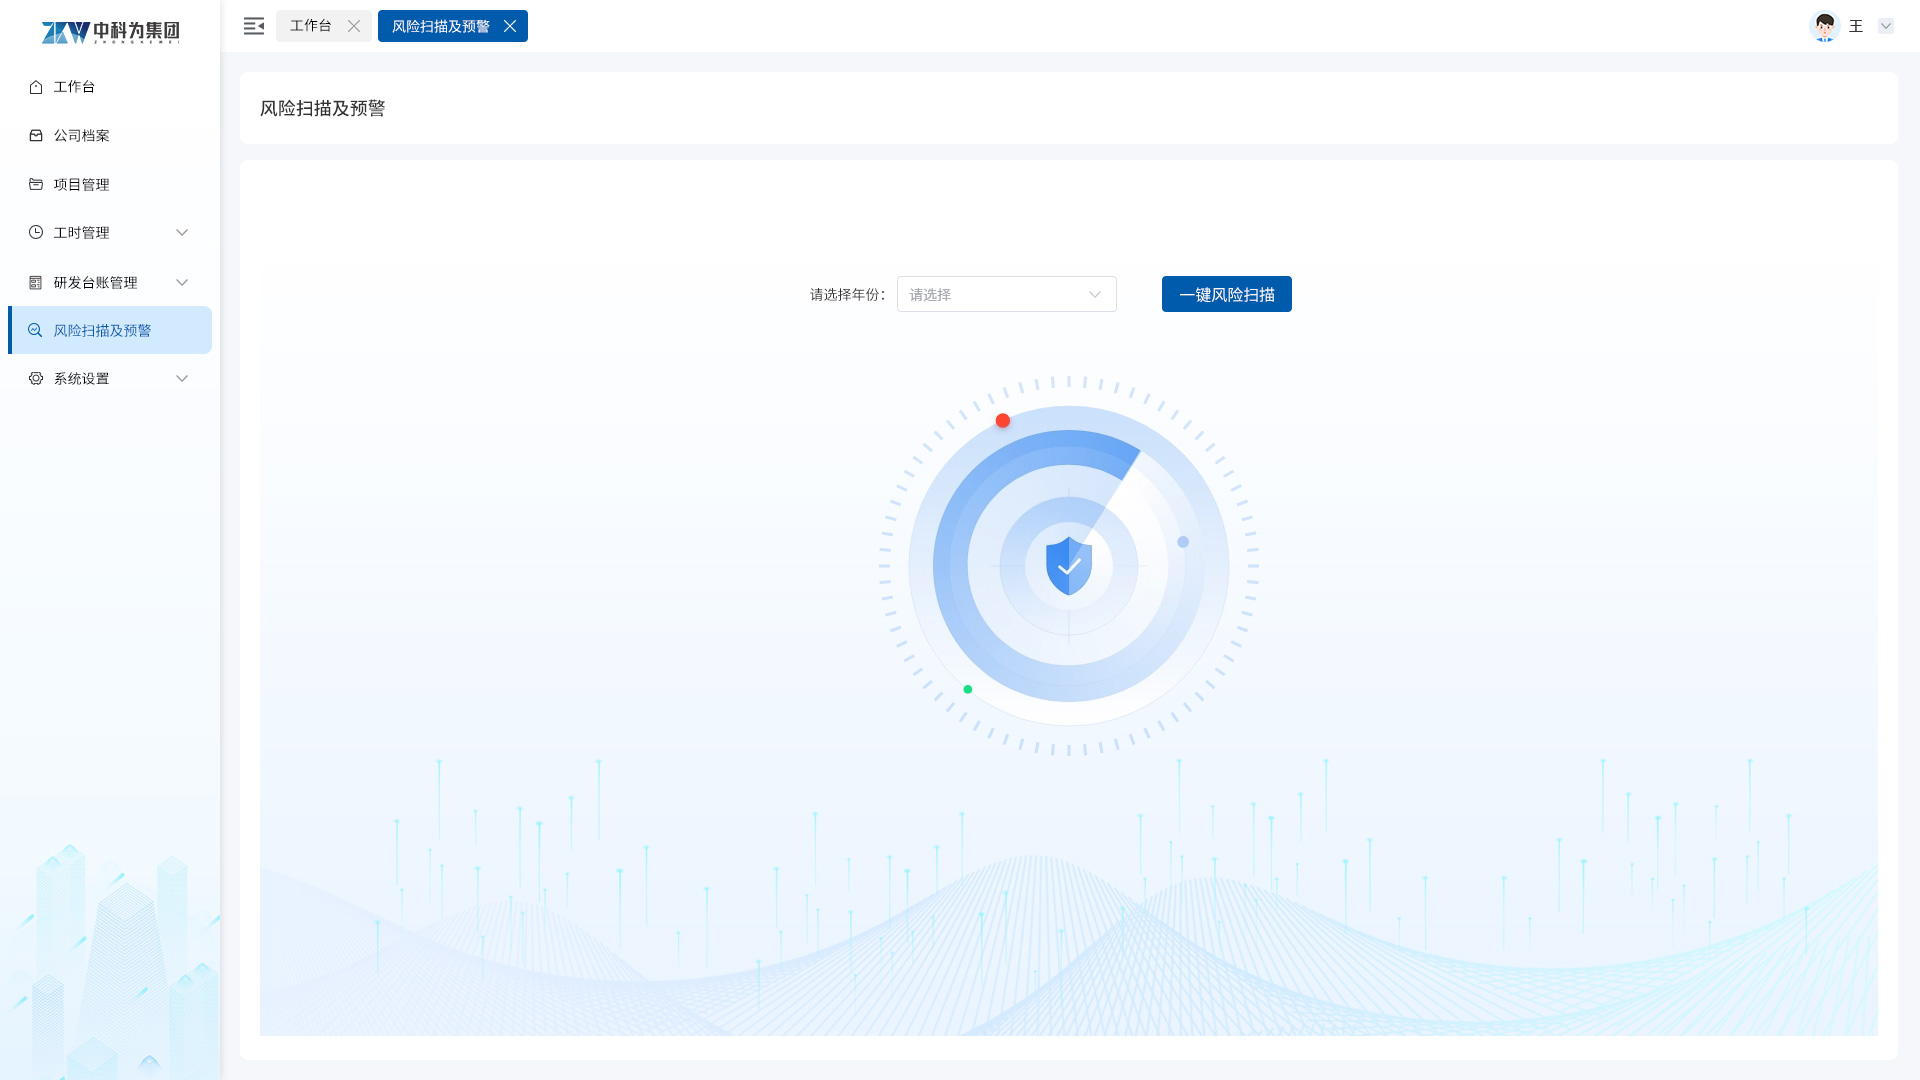Click the 公司档案 archive icon

click(x=36, y=136)
